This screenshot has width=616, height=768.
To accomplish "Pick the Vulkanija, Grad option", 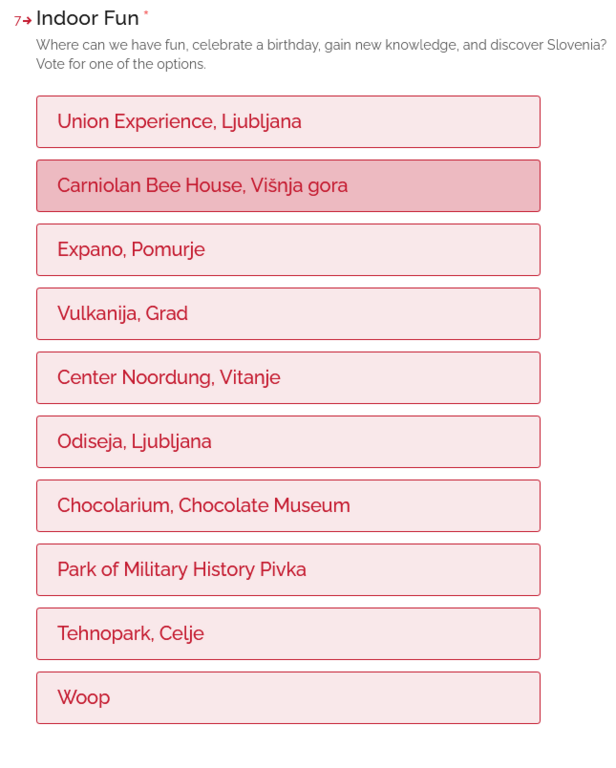I will [288, 314].
